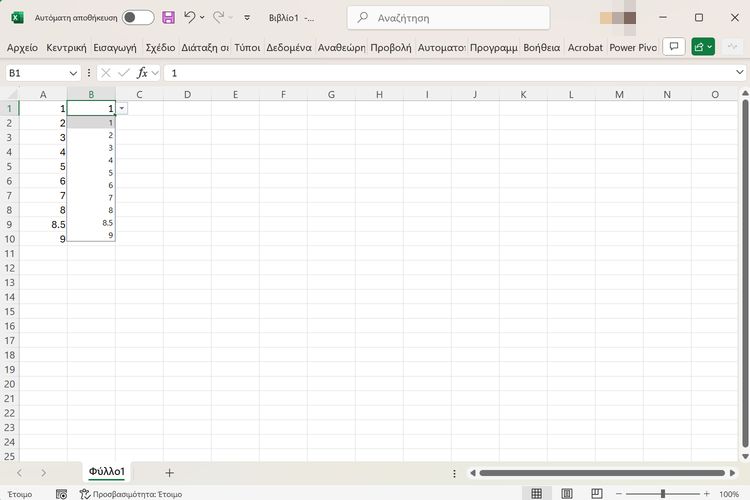The width and height of the screenshot is (750, 500).
Task: Select Normal view in status bar
Action: coord(537,494)
